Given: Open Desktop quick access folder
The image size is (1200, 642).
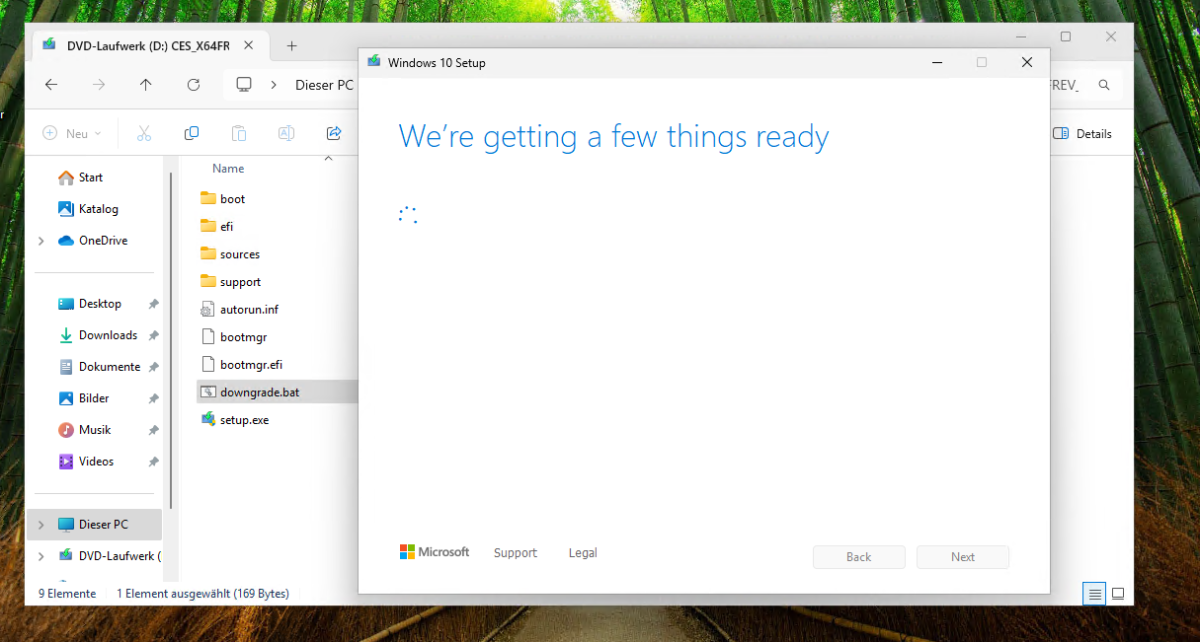Looking at the screenshot, I should click(99, 303).
